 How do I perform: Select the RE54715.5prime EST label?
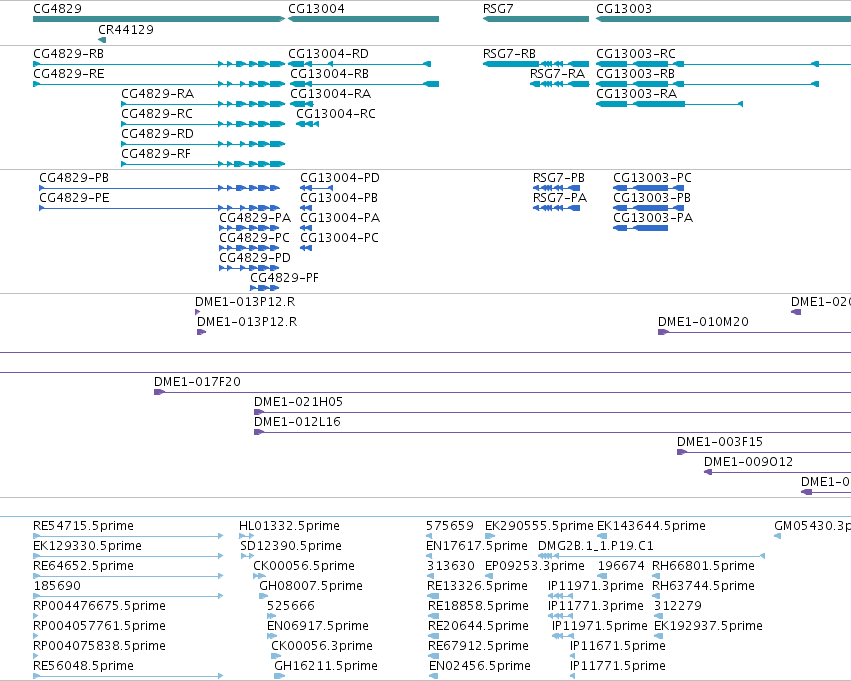click(x=84, y=526)
